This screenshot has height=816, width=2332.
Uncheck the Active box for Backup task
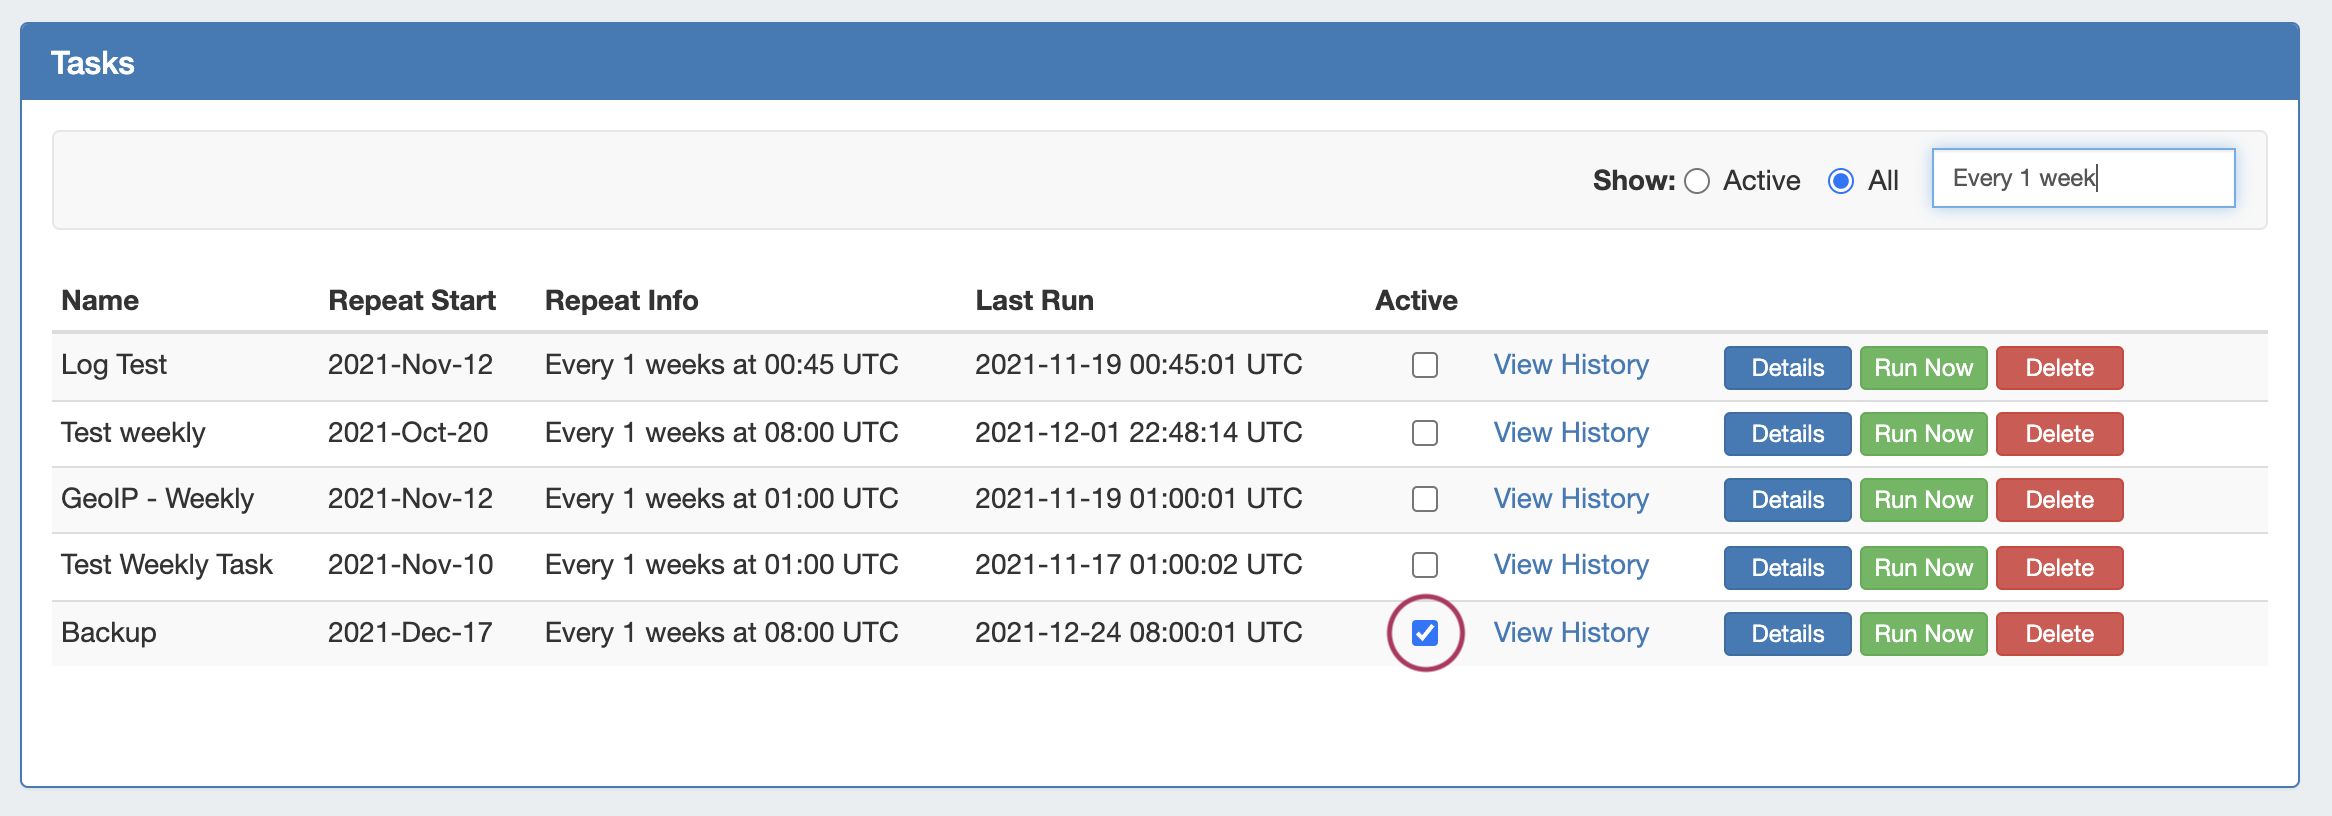tap(1424, 633)
